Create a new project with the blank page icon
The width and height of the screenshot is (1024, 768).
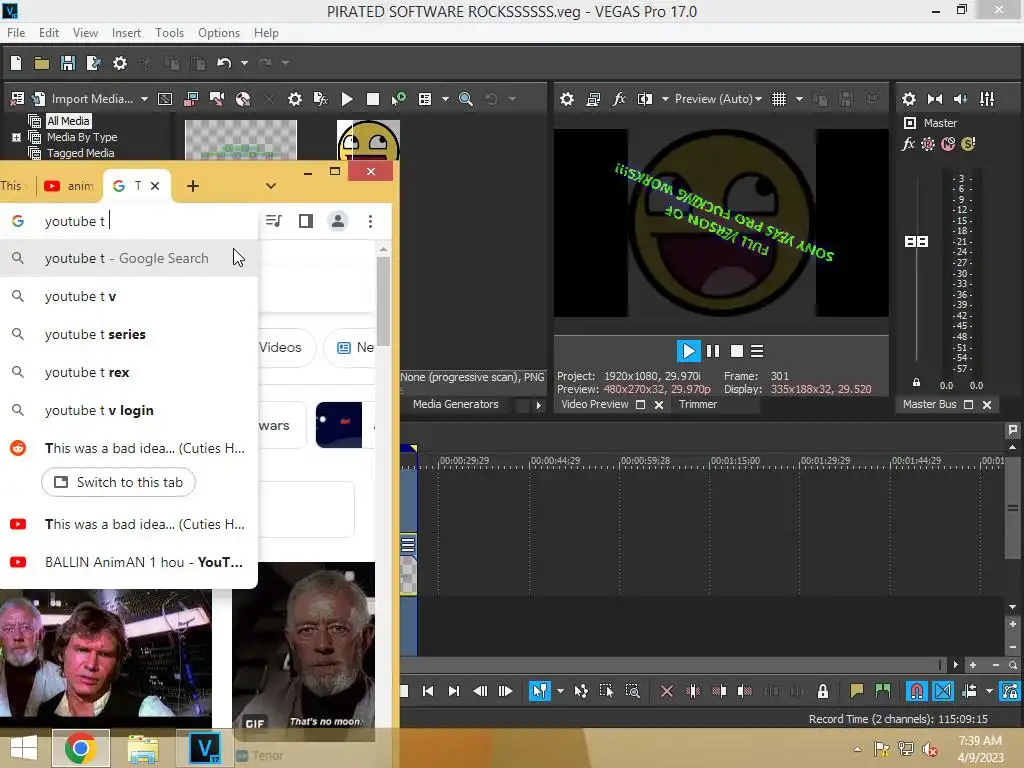click(x=16, y=63)
